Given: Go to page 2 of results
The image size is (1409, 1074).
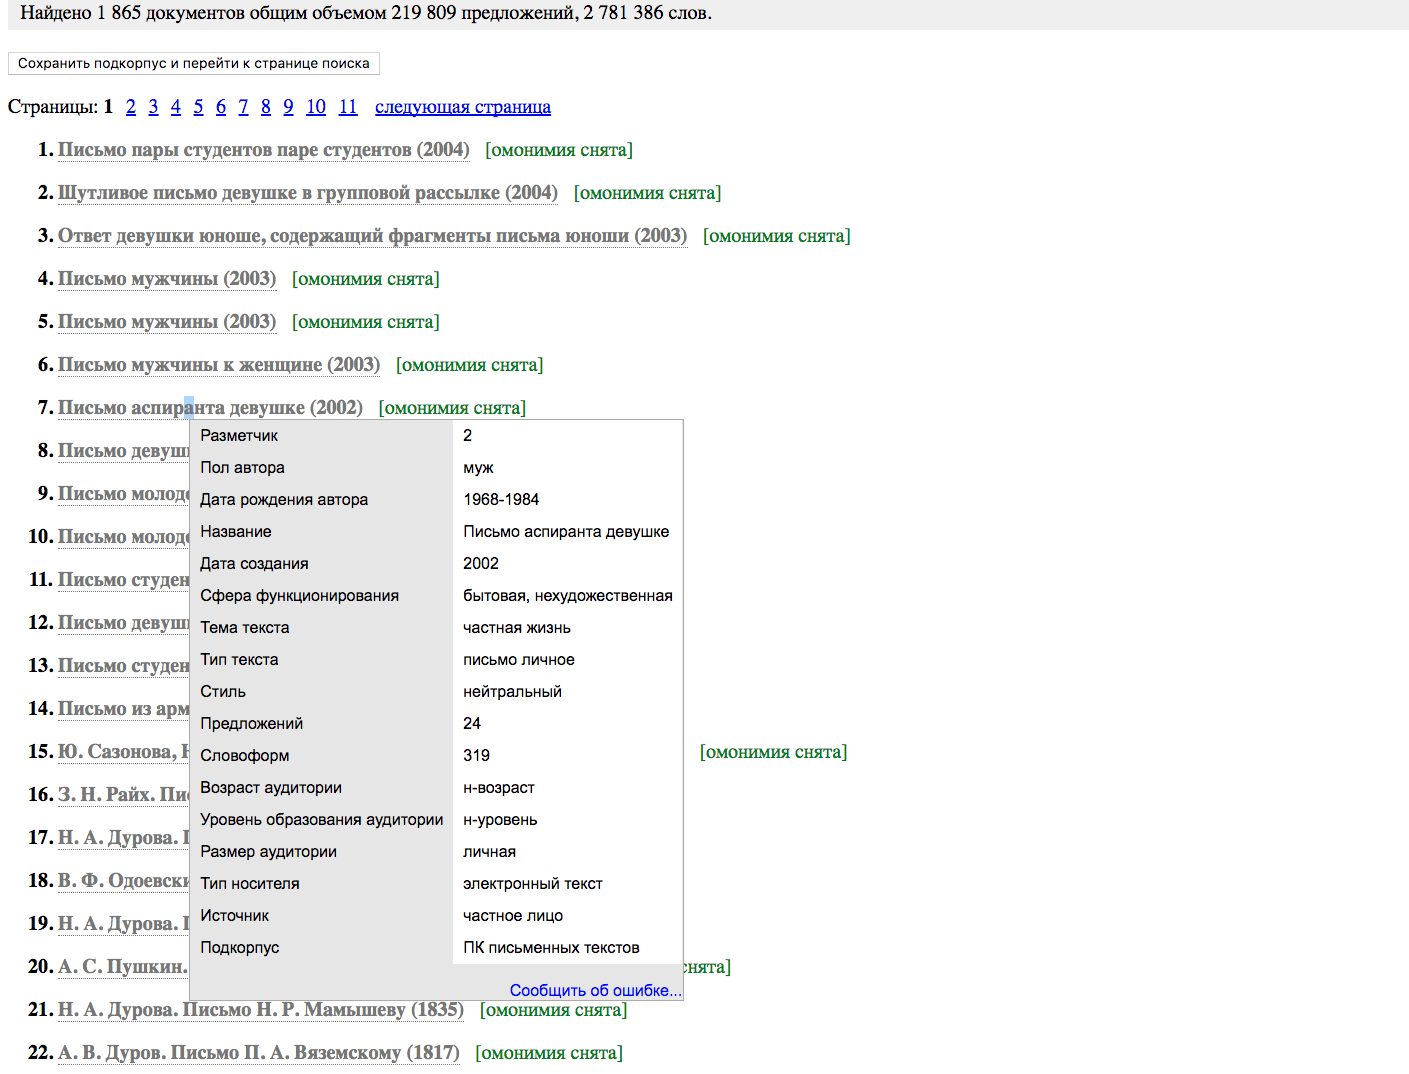Looking at the screenshot, I should pos(131,107).
